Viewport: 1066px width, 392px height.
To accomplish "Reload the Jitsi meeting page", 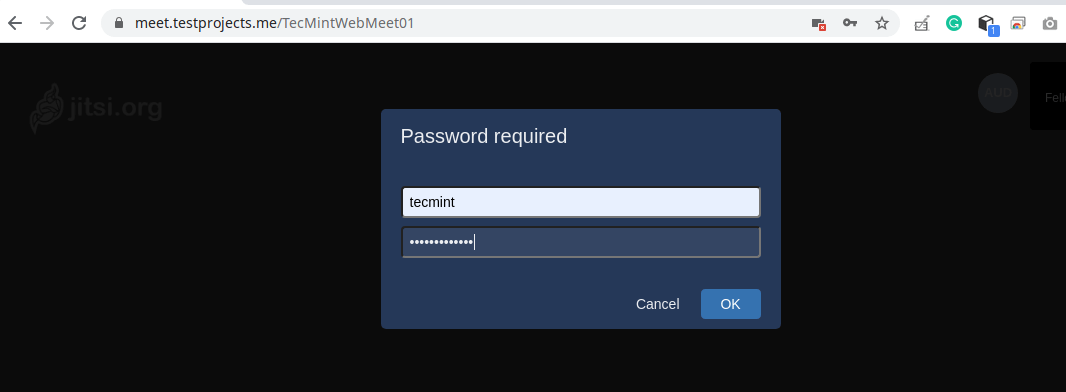I will coord(79,23).
